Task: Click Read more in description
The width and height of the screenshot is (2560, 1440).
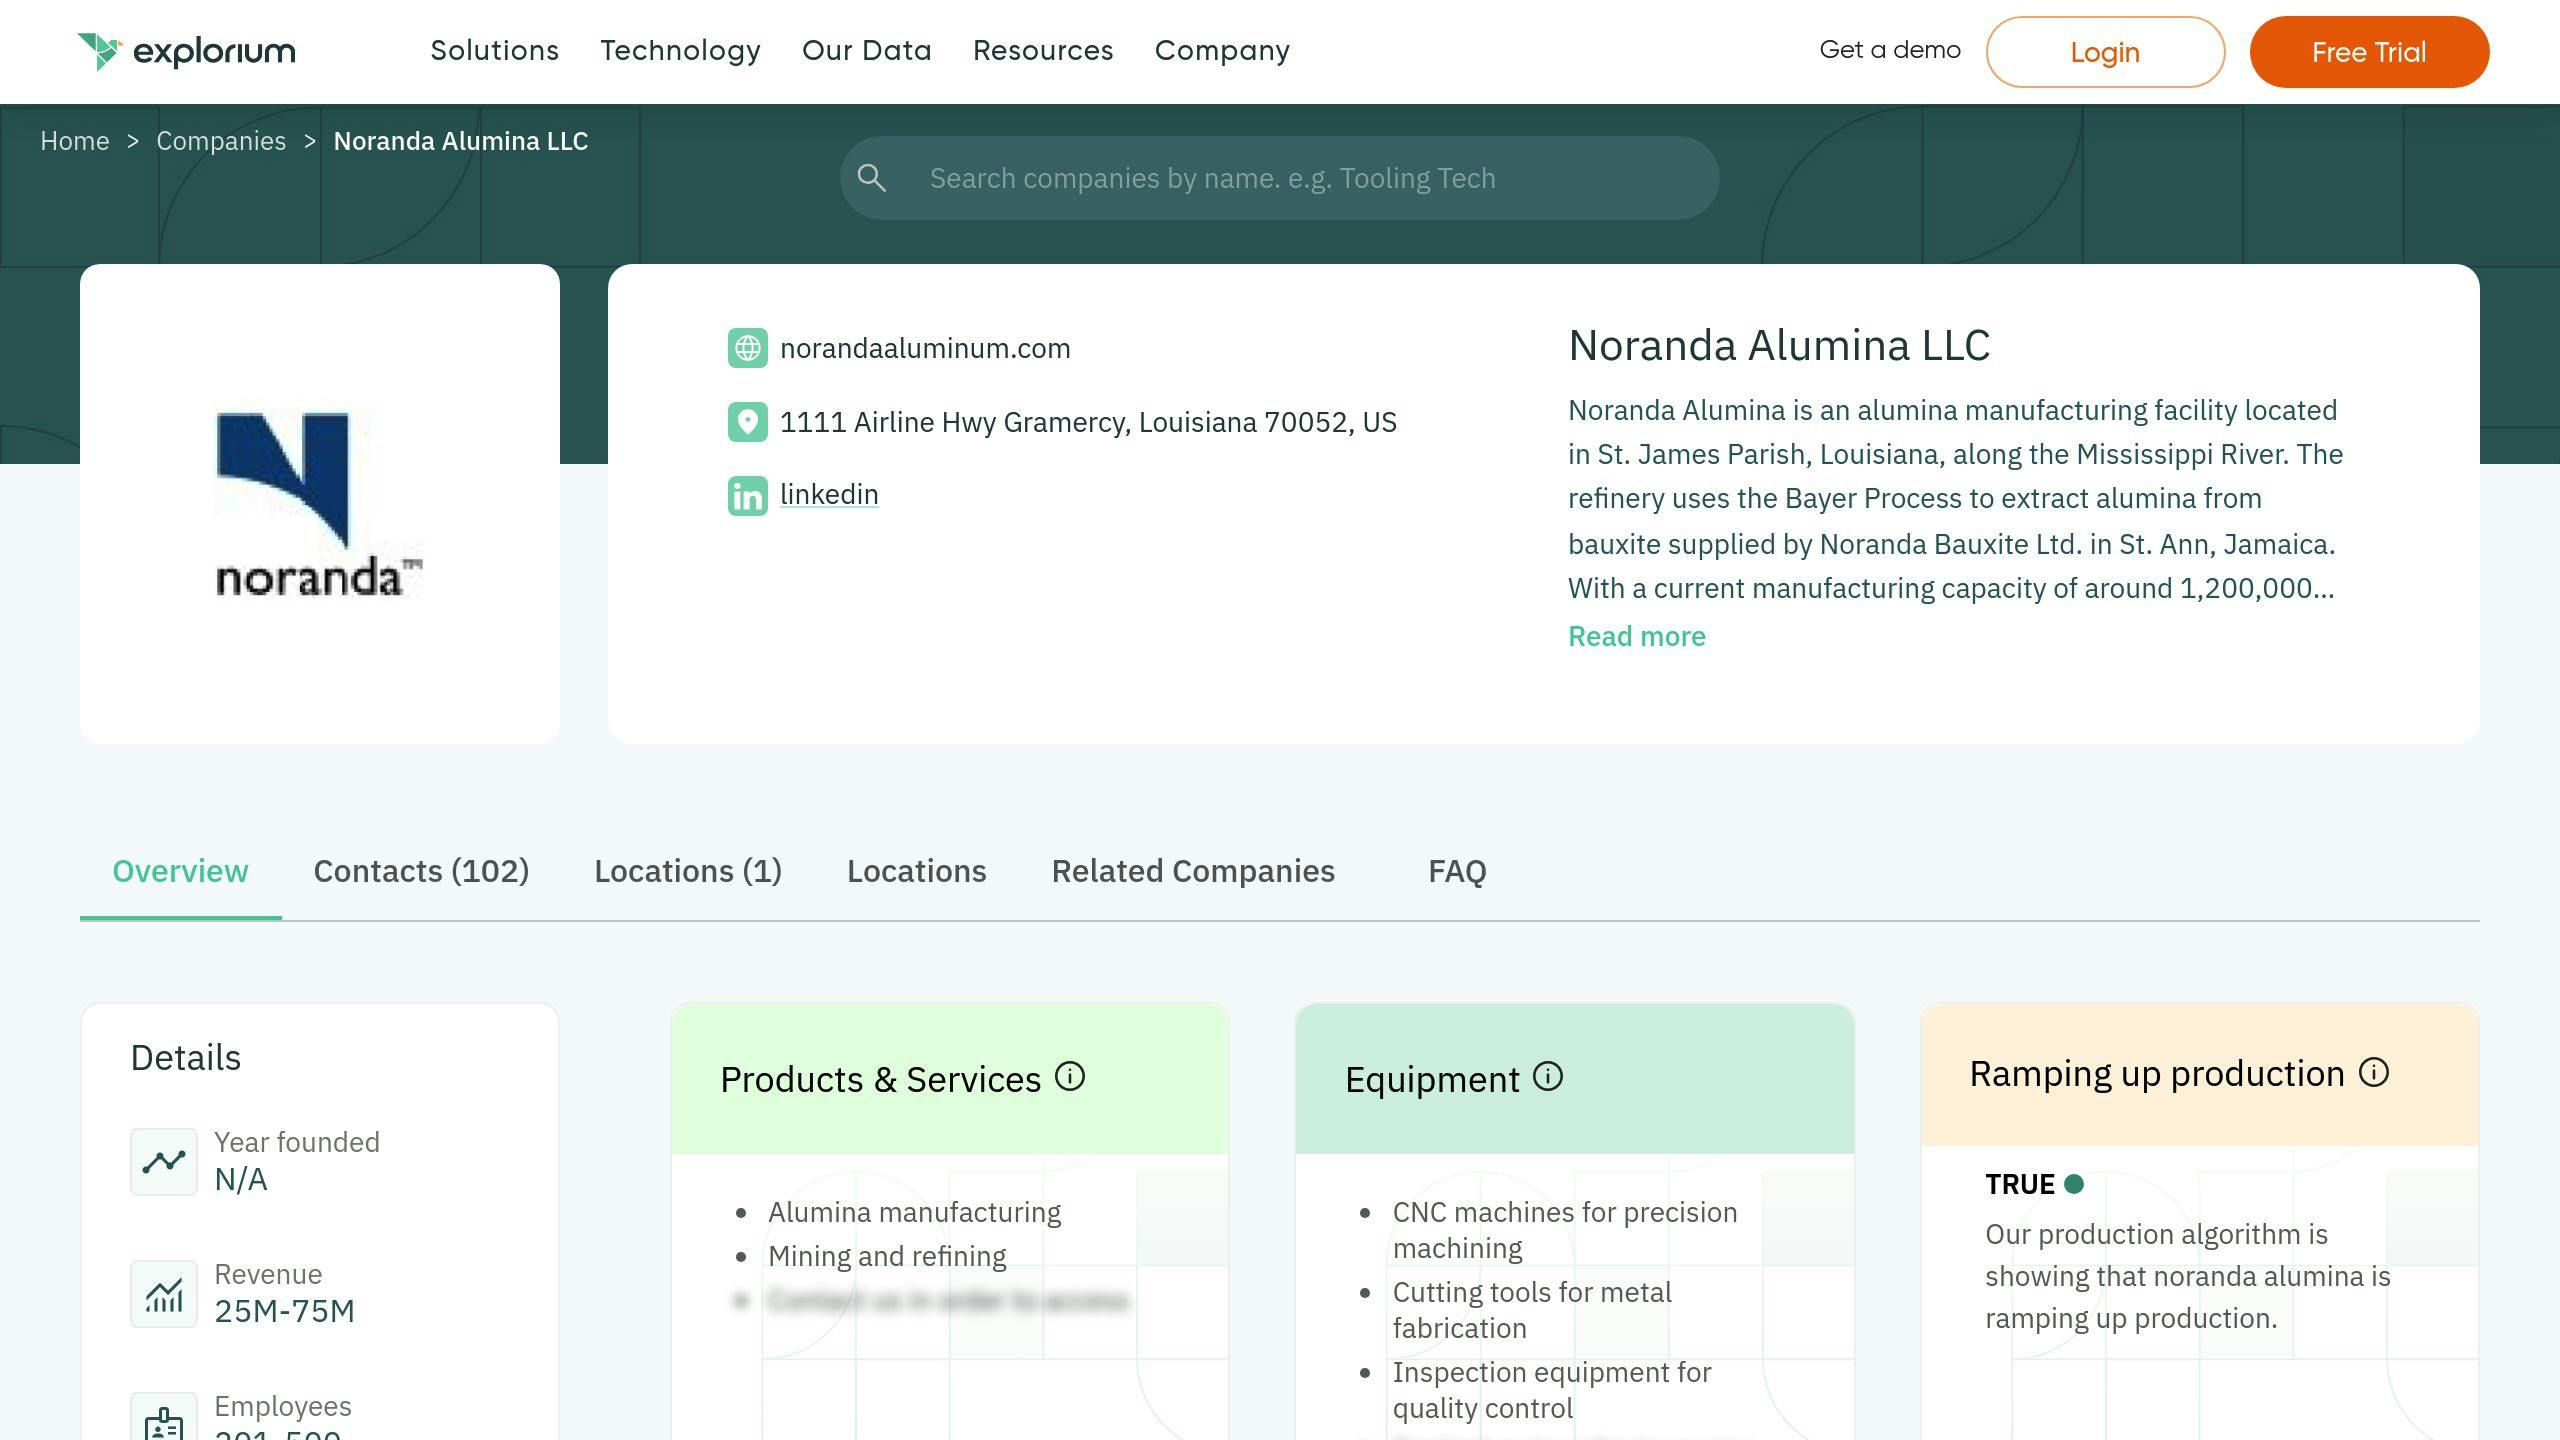Action: [1637, 636]
